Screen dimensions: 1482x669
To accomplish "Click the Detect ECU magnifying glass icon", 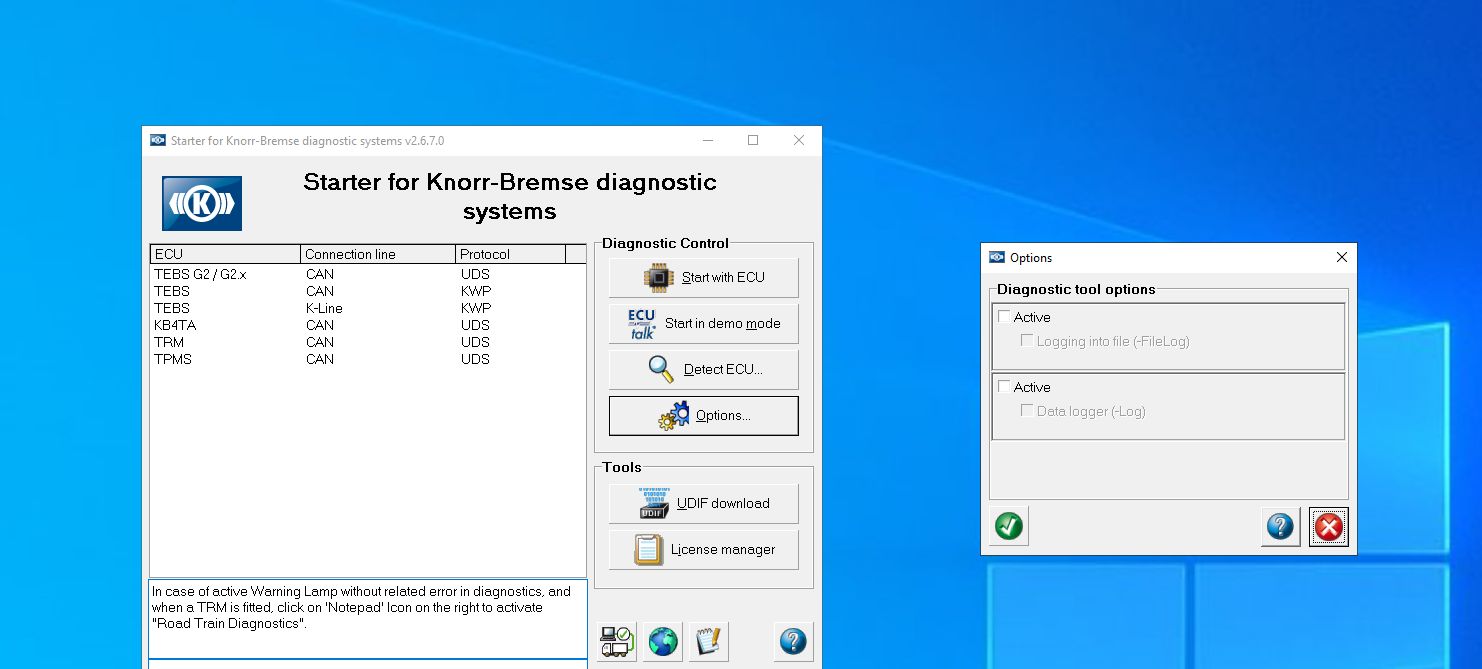I will (658, 369).
